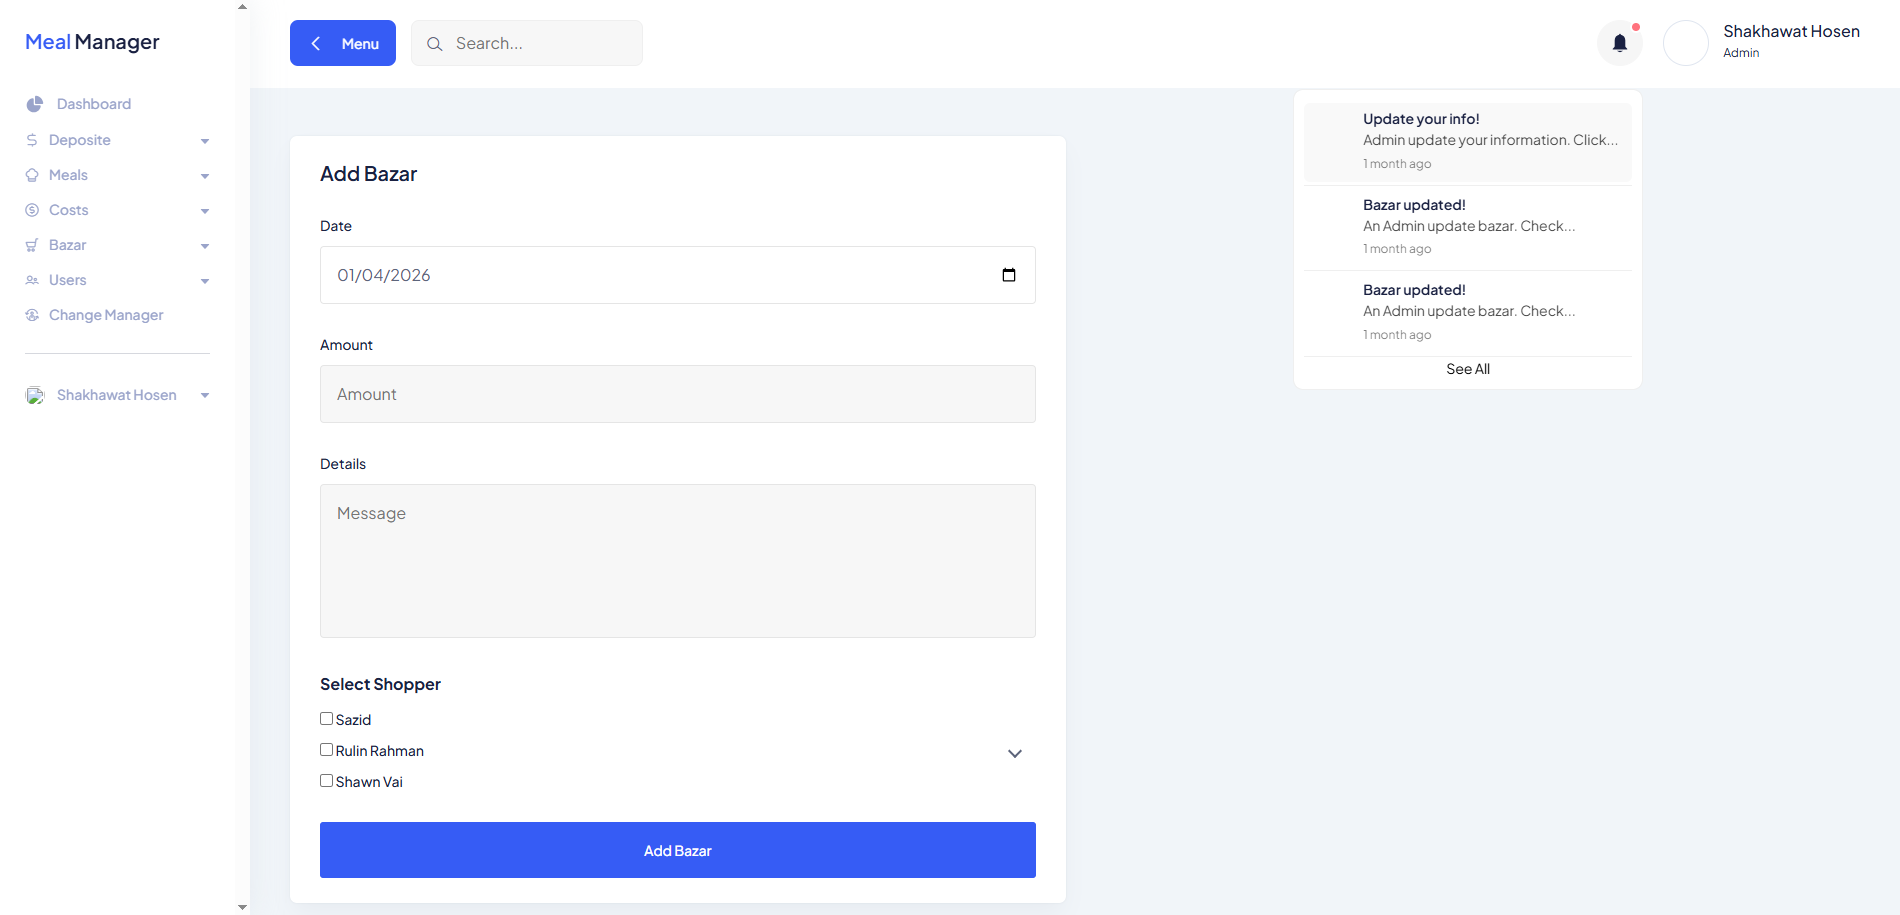
Task: Click the Select Shopper chevron expander
Action: pyautogui.click(x=1014, y=754)
